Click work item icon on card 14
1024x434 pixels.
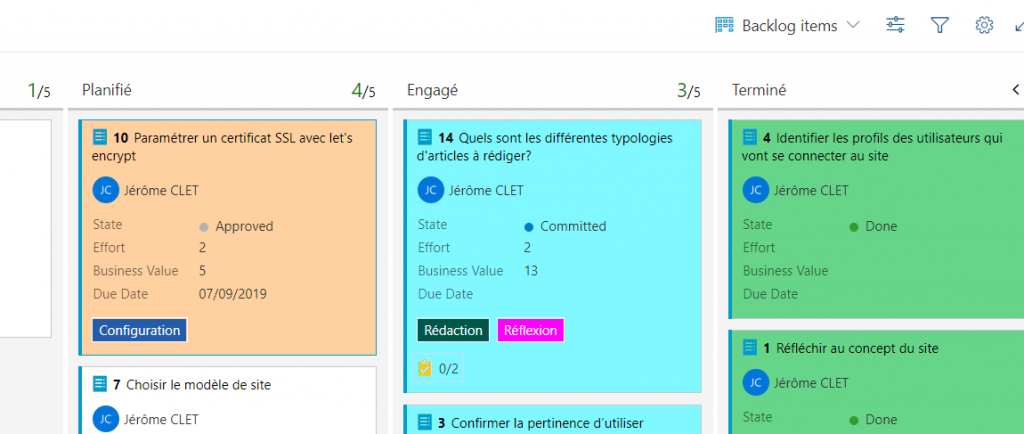tap(424, 137)
